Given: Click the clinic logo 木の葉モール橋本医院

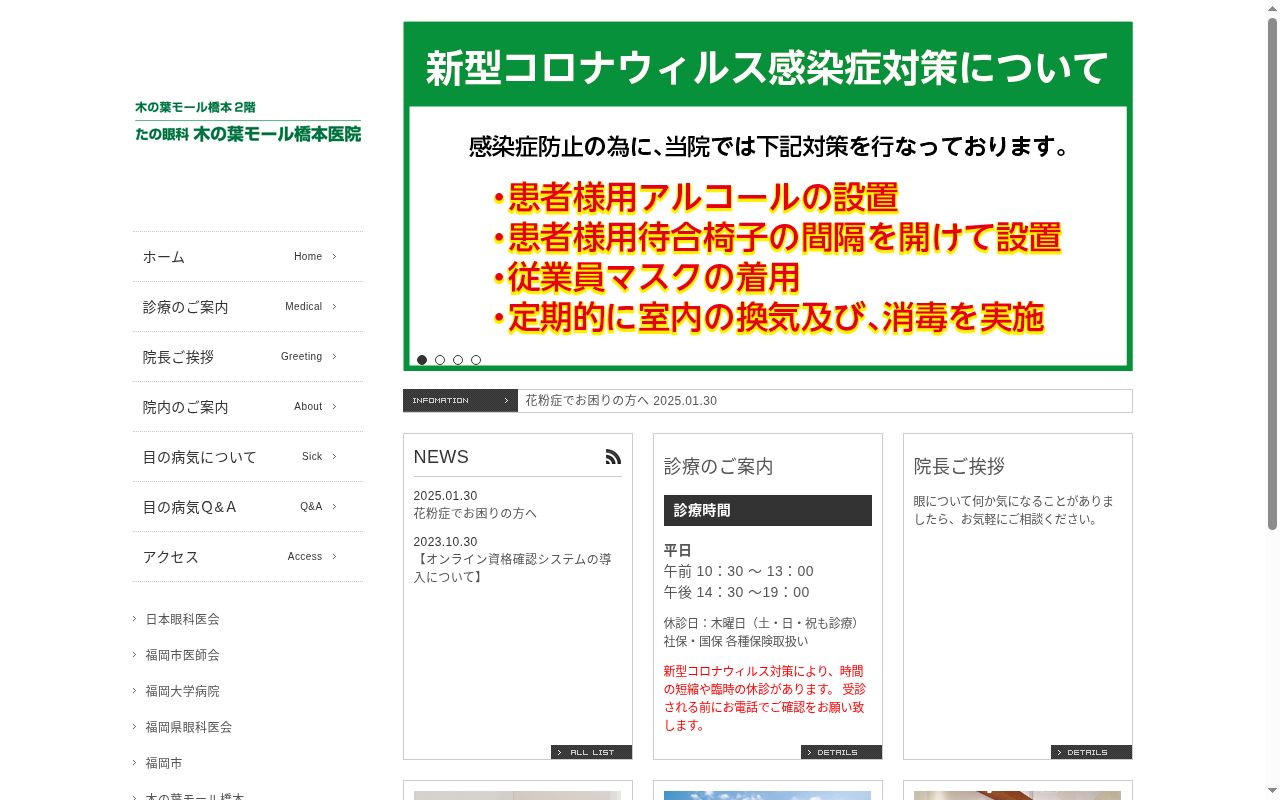Looking at the screenshot, I should pyautogui.click(x=248, y=122).
